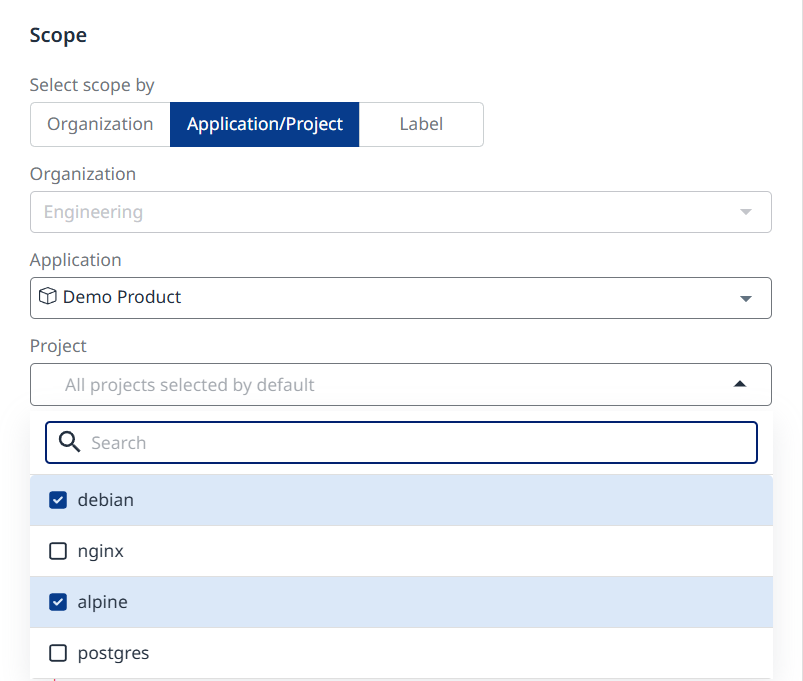Screen dimensions: 803x681
Task: Uncheck the alpine checkbox
Action: click(58, 602)
